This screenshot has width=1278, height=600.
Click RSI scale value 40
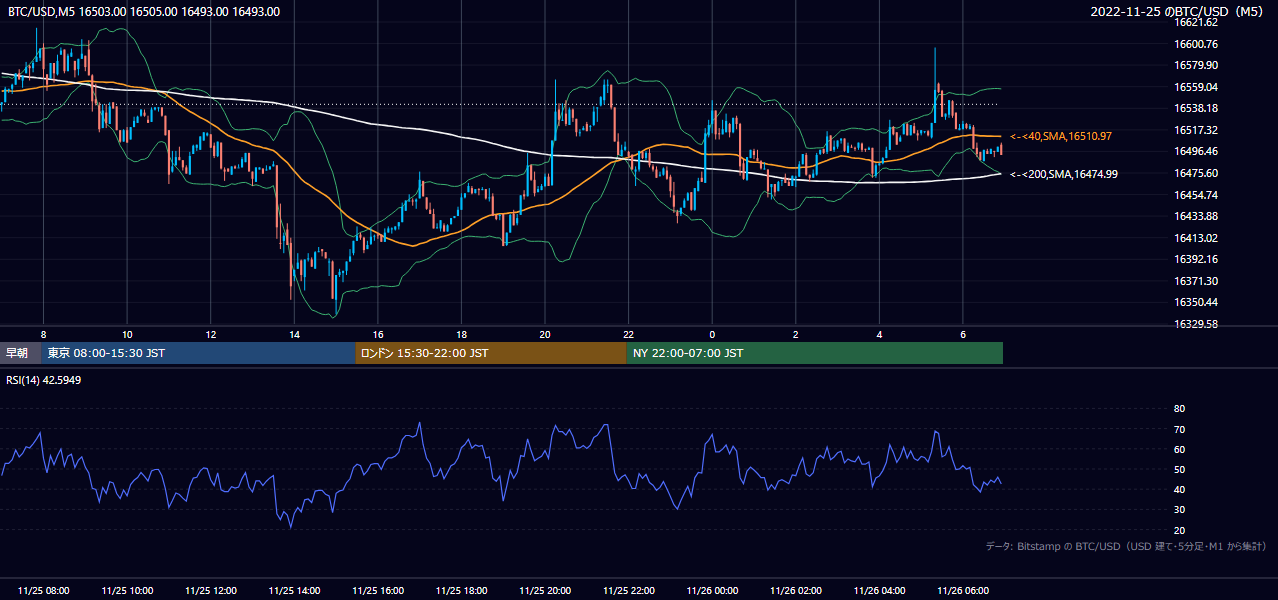point(1179,489)
